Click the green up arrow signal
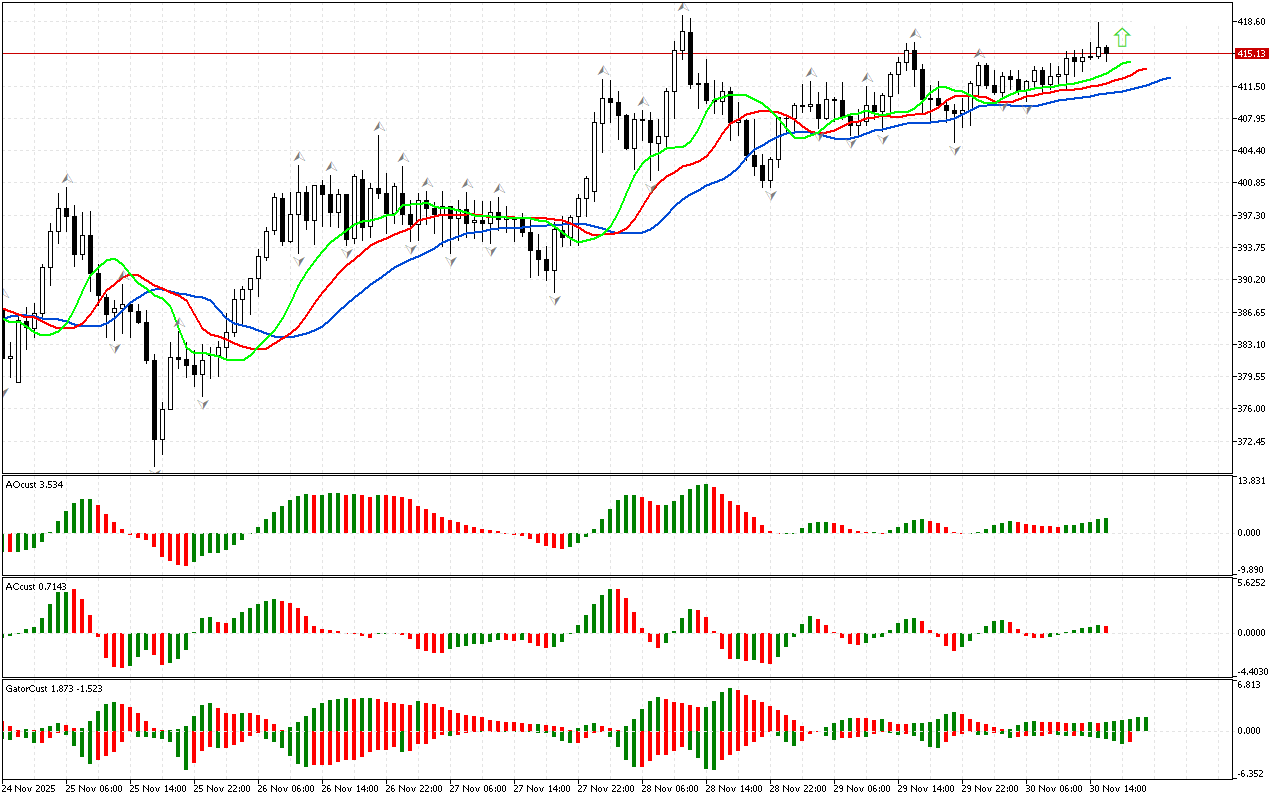Screen dimensions: 1280x800 (x=1122, y=38)
